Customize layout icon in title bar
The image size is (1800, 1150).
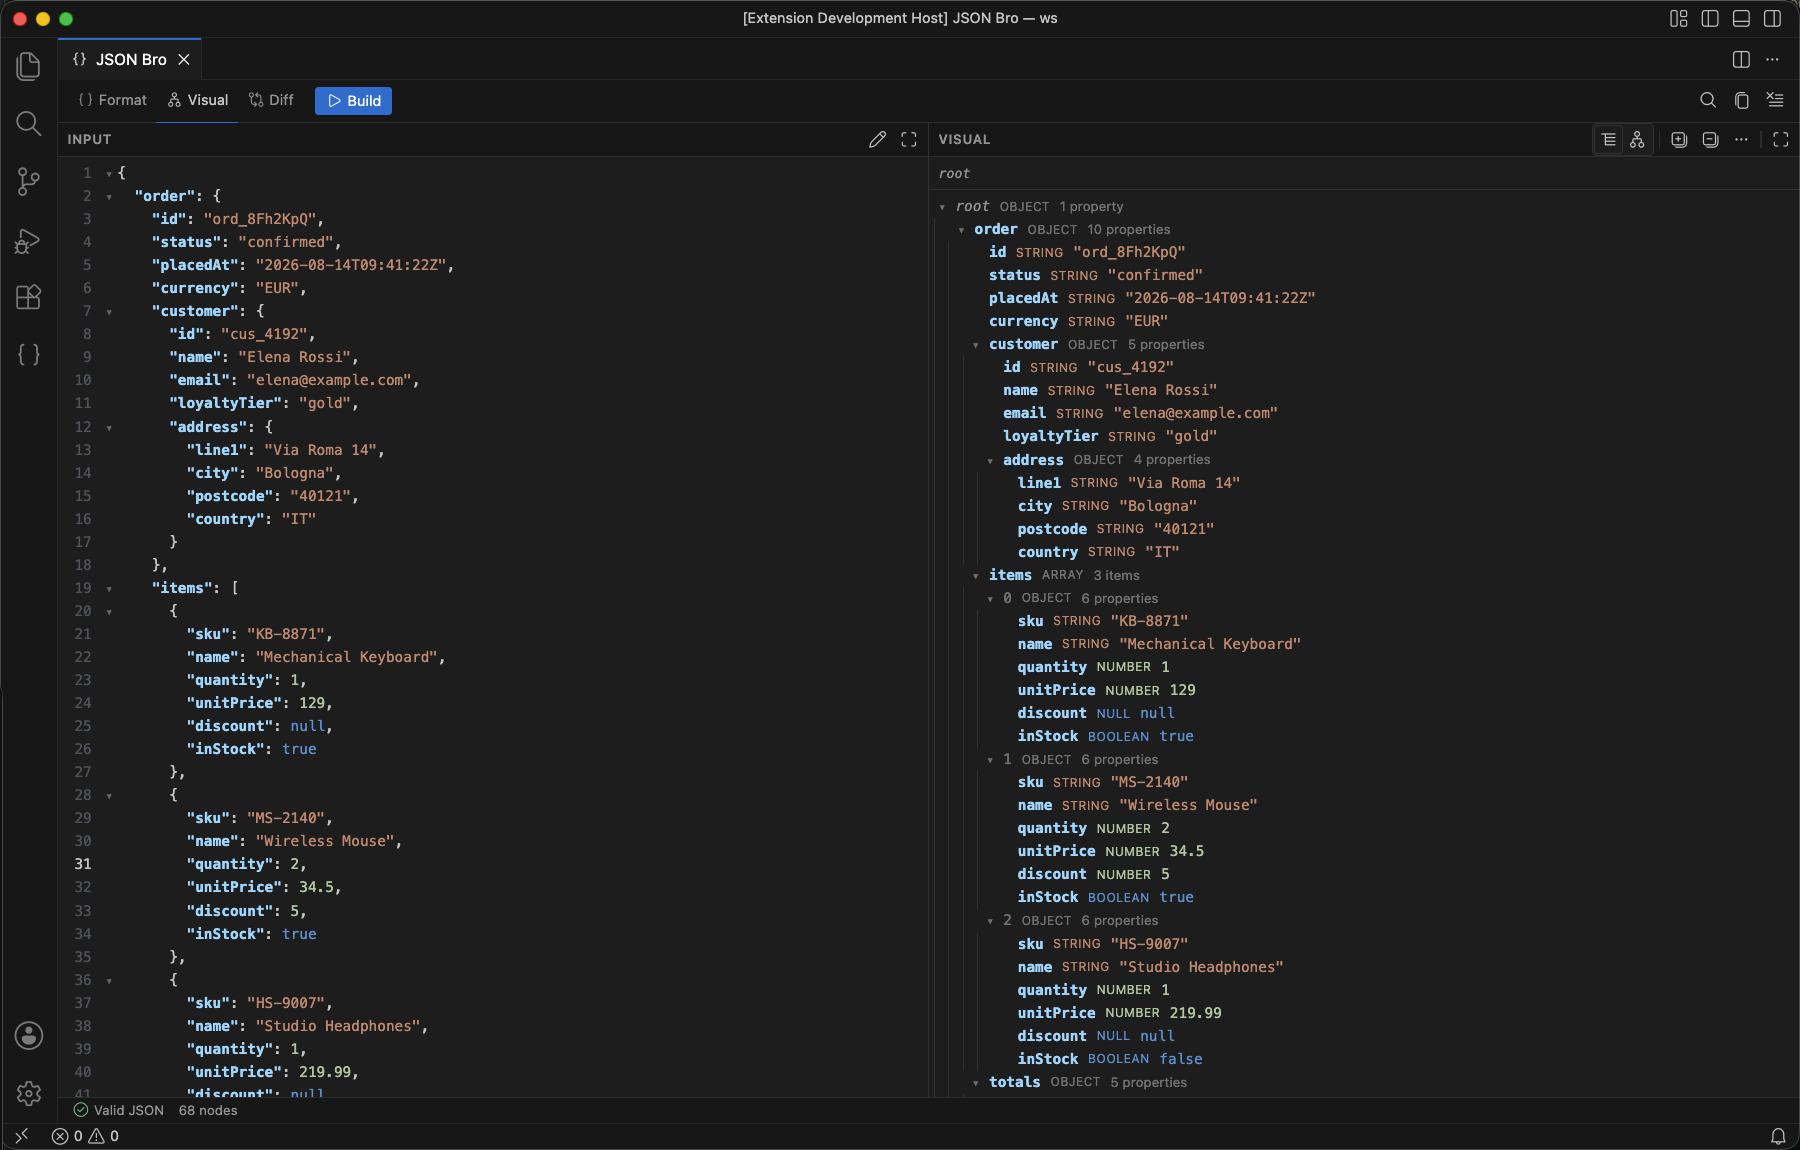(1679, 18)
